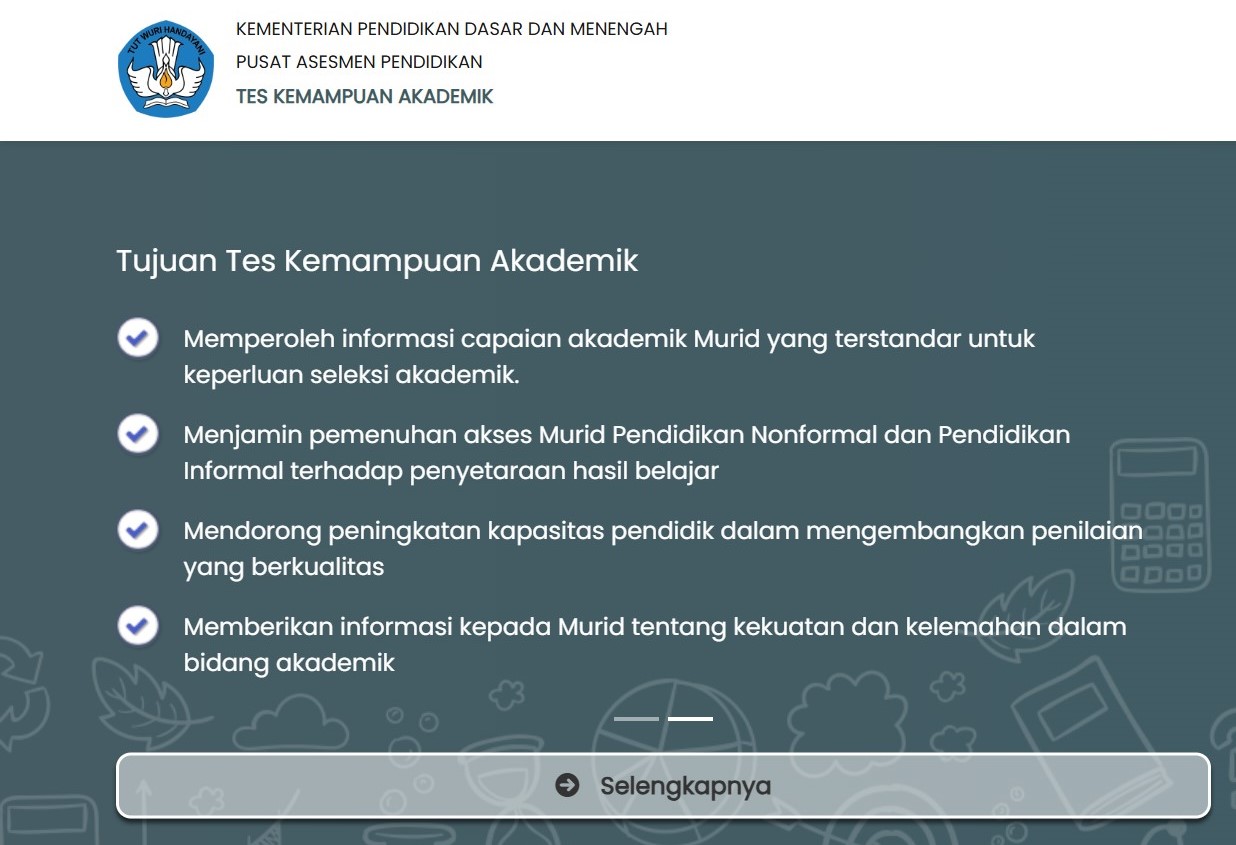Click the text "Memperoleh informasi capaian akademik Murid"

(472, 339)
